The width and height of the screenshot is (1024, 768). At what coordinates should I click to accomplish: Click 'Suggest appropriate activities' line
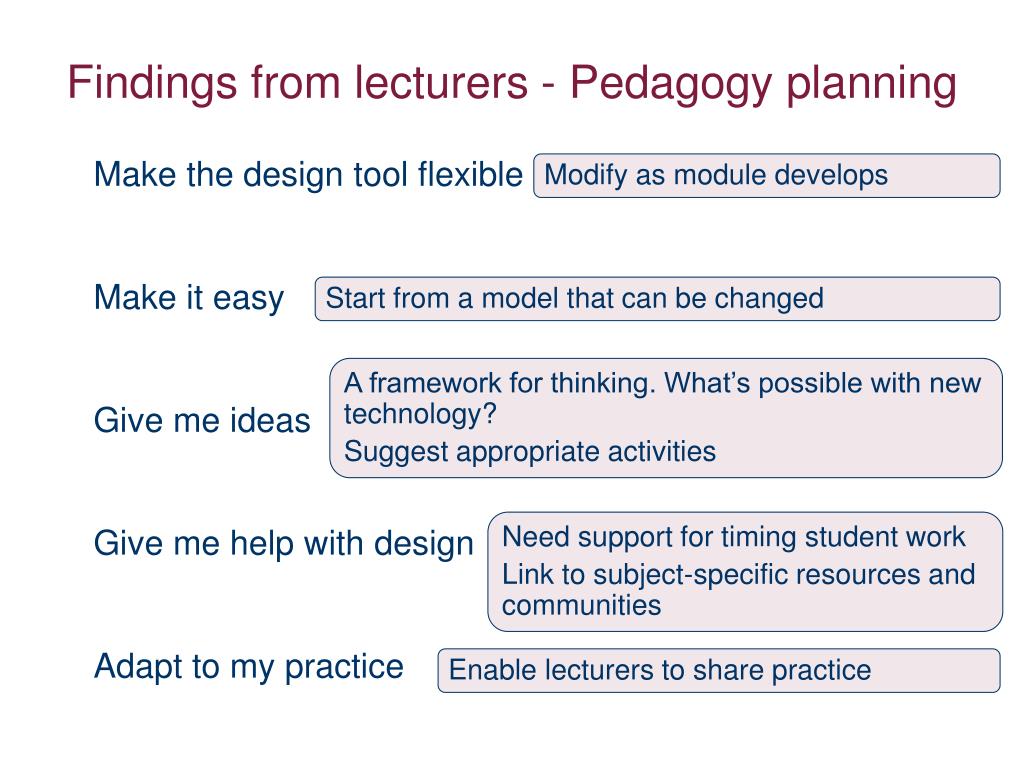coord(530,452)
